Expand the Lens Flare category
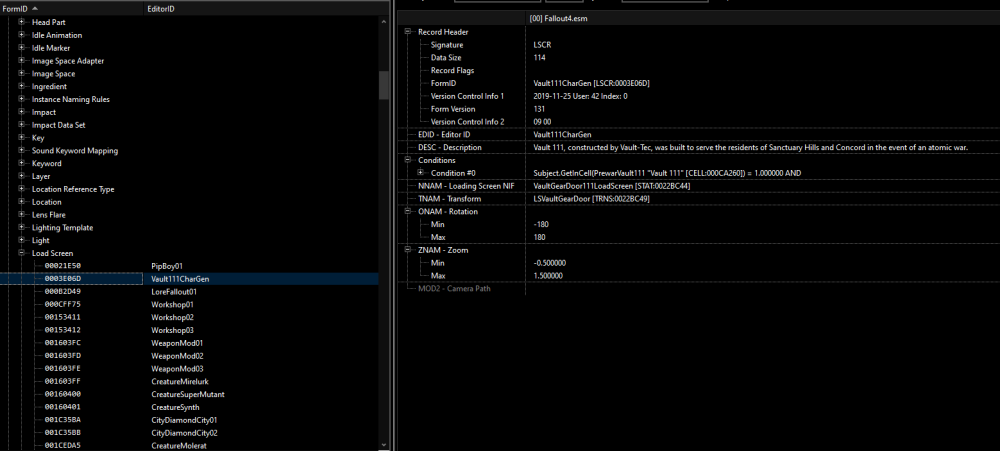 coord(21,215)
